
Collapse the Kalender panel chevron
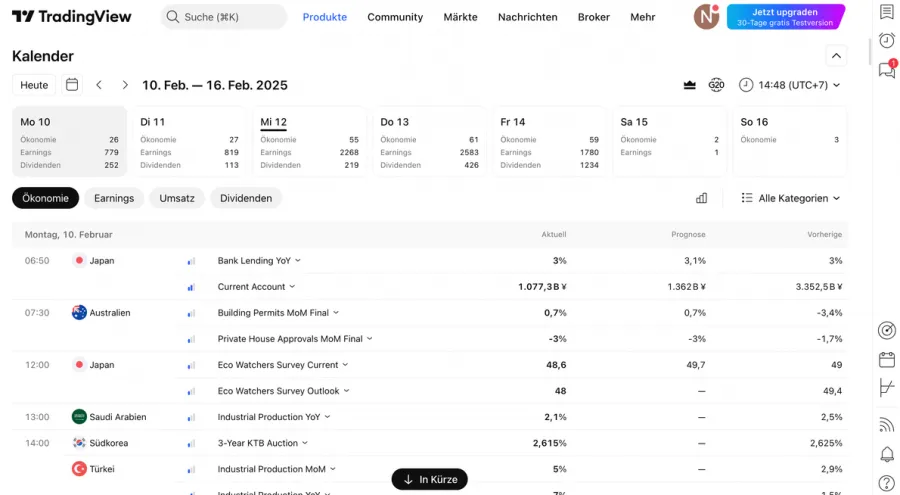tap(836, 56)
